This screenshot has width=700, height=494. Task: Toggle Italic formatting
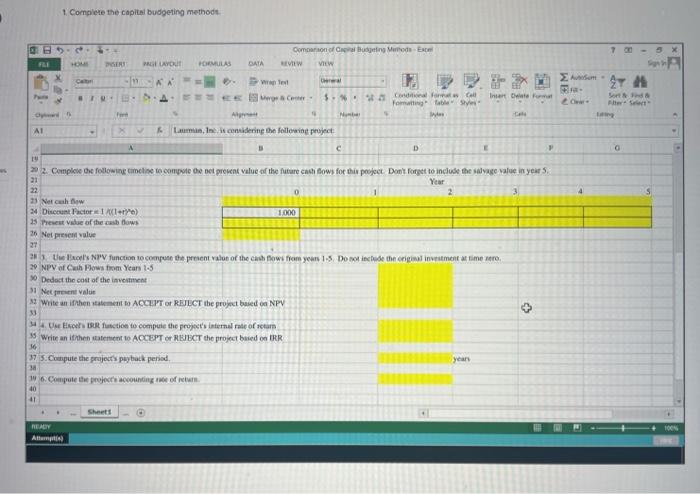tap(92, 98)
